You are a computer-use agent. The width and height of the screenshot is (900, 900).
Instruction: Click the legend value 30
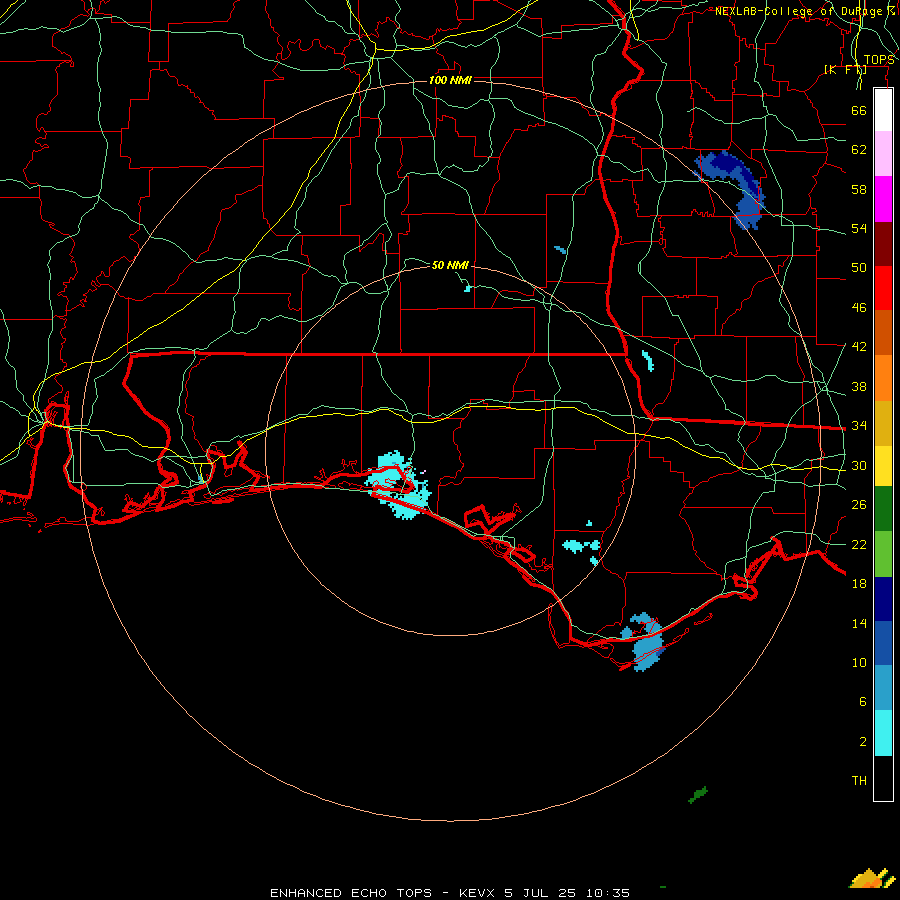point(859,465)
